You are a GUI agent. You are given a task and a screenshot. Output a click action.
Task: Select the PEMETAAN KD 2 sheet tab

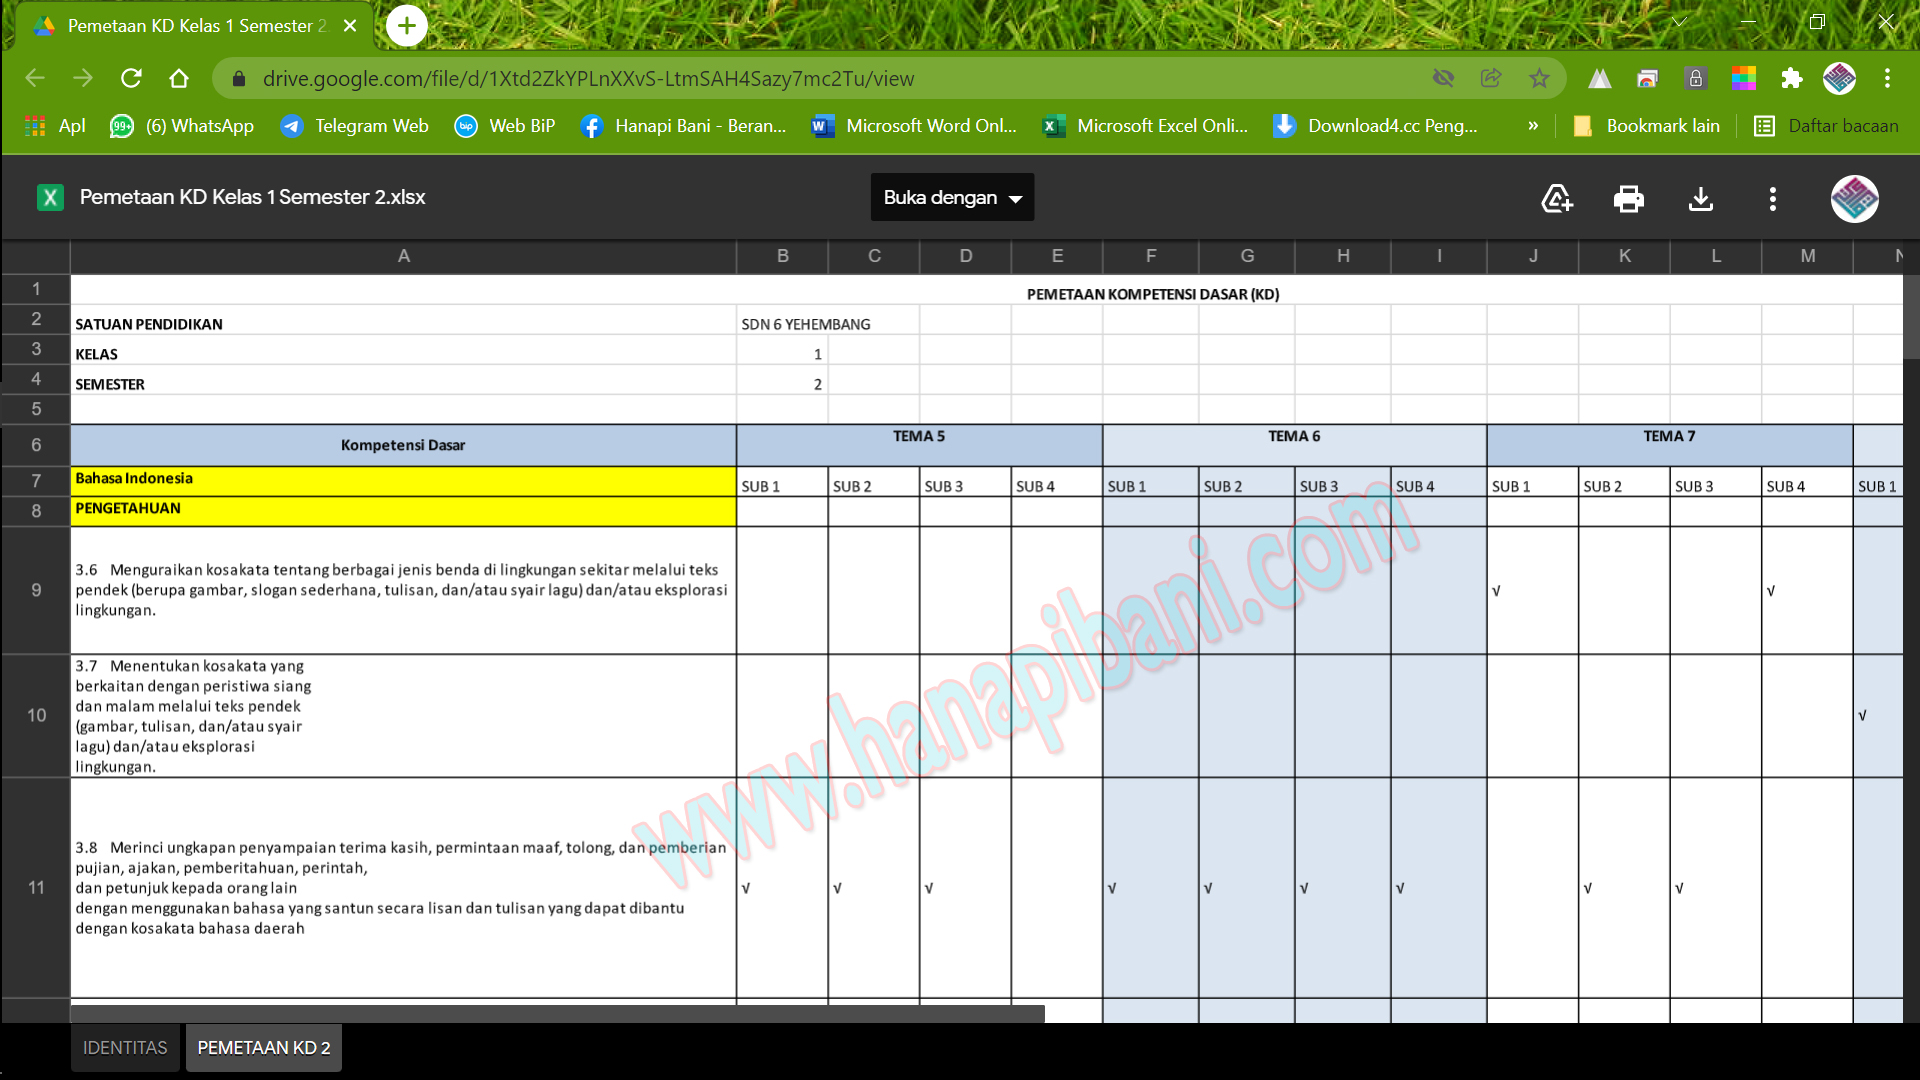click(263, 1047)
